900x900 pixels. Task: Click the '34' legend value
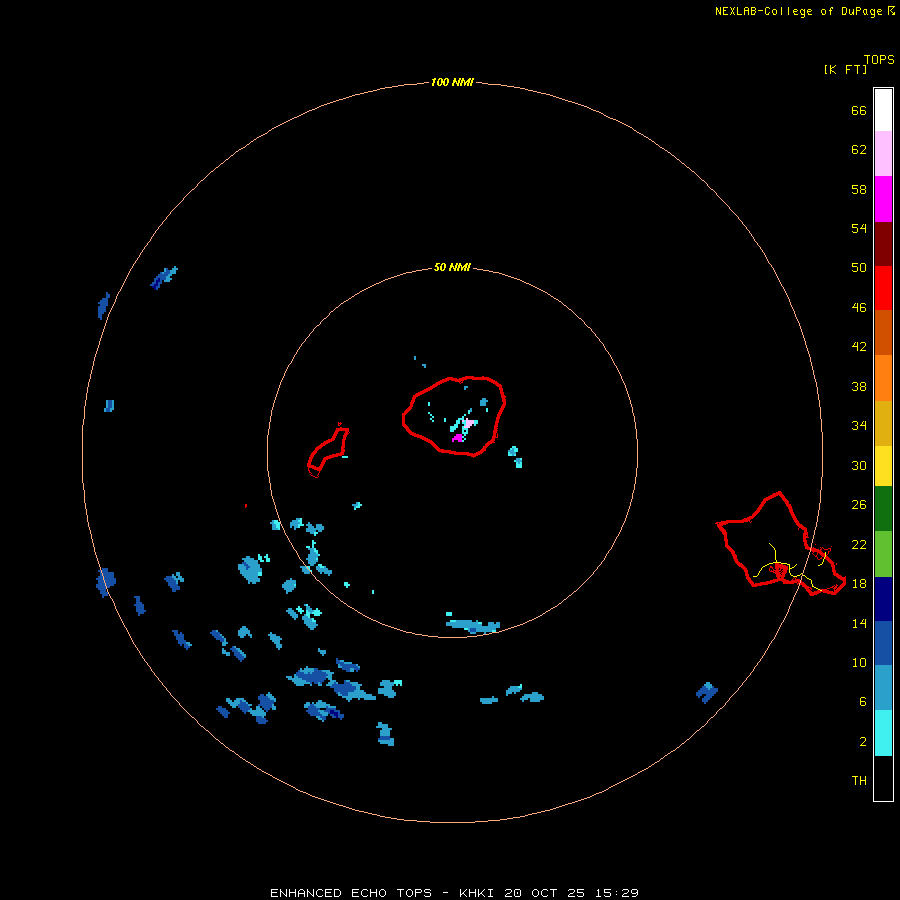859,425
